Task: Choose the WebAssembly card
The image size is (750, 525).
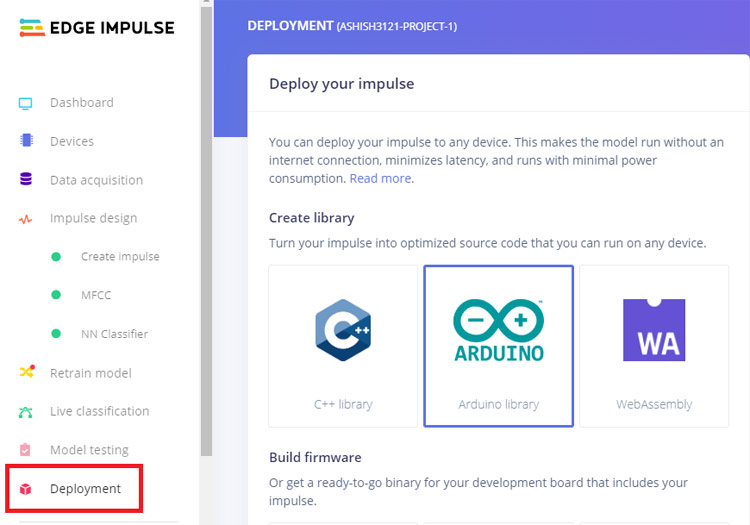Action: click(x=654, y=346)
